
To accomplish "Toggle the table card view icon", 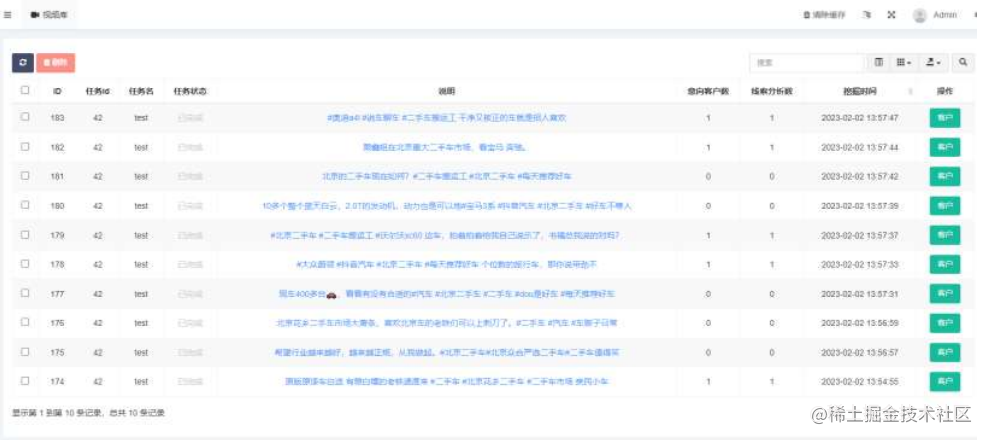I will tap(879, 62).
